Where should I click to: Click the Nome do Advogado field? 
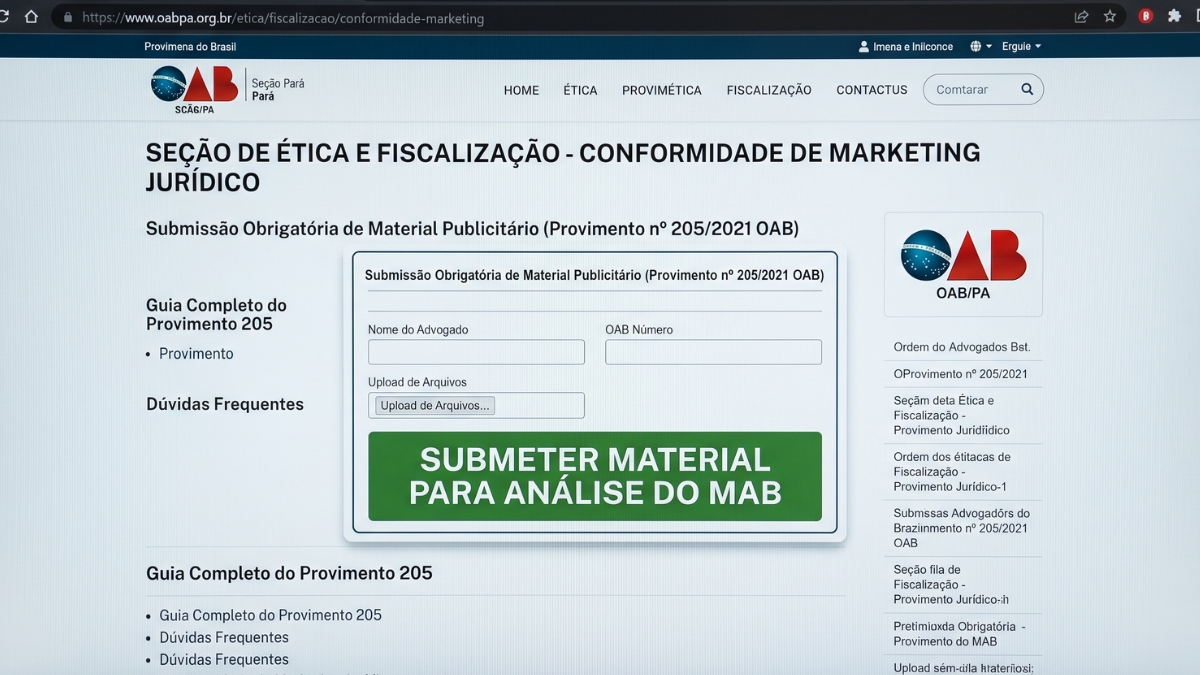[476, 352]
